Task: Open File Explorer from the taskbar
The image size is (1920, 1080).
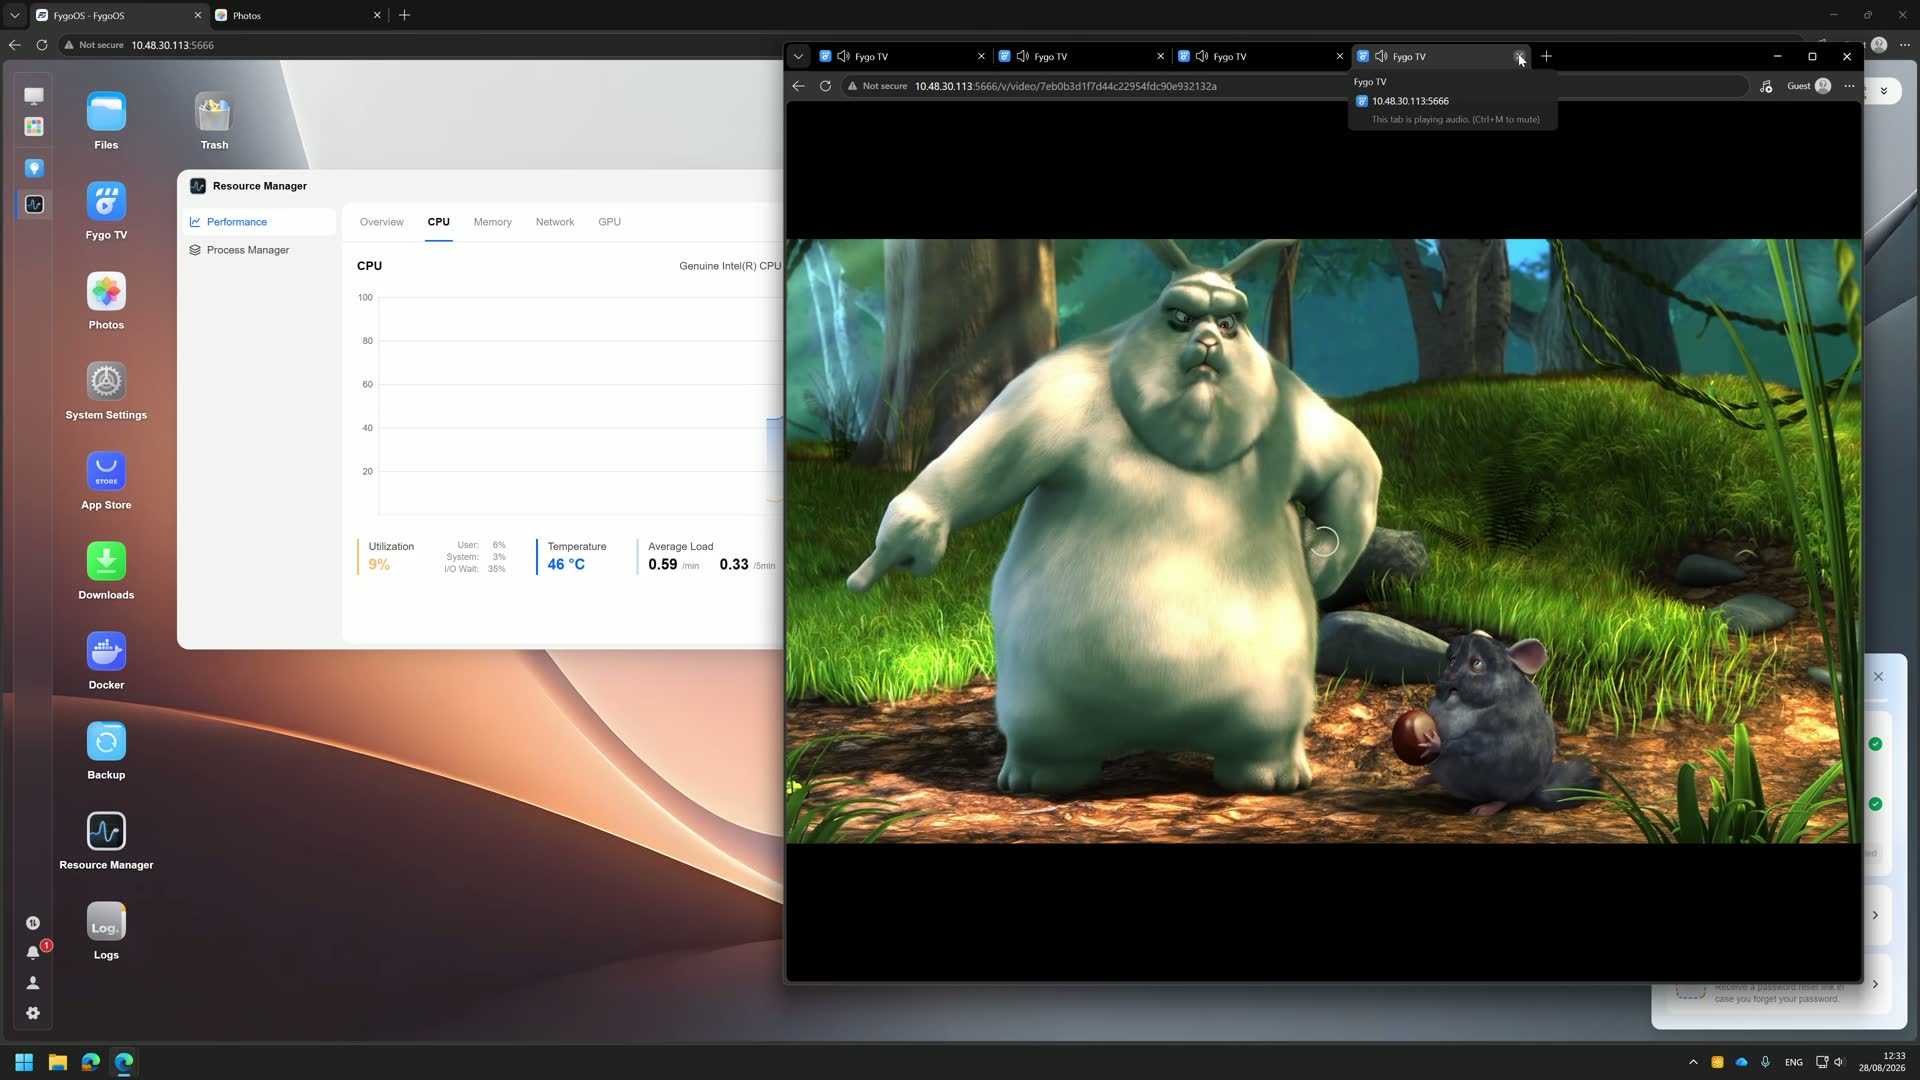Action: [x=57, y=1062]
